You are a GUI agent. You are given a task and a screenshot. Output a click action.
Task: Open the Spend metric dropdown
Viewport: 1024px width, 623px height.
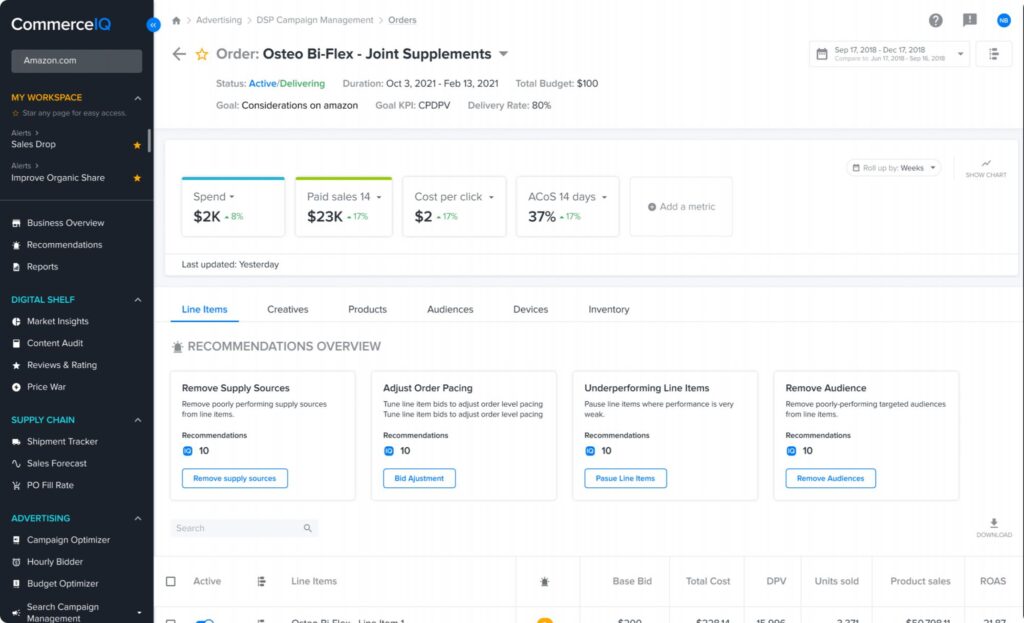click(x=232, y=197)
